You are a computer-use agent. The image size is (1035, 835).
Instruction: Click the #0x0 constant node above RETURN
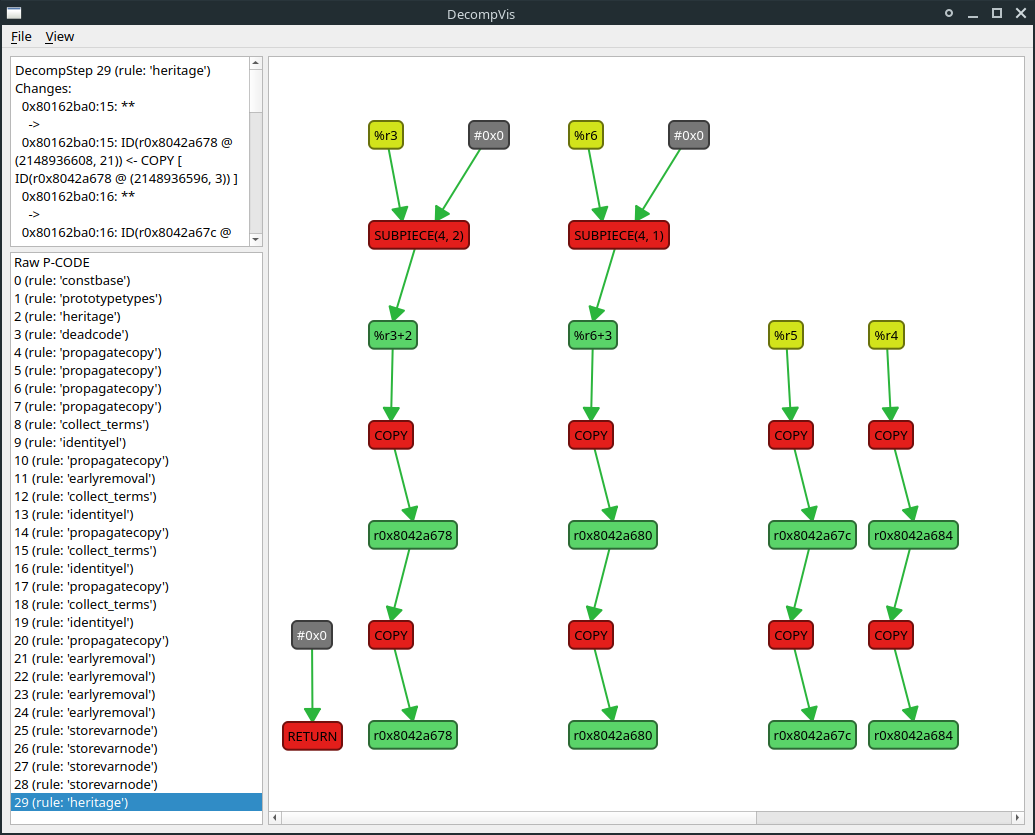point(312,634)
